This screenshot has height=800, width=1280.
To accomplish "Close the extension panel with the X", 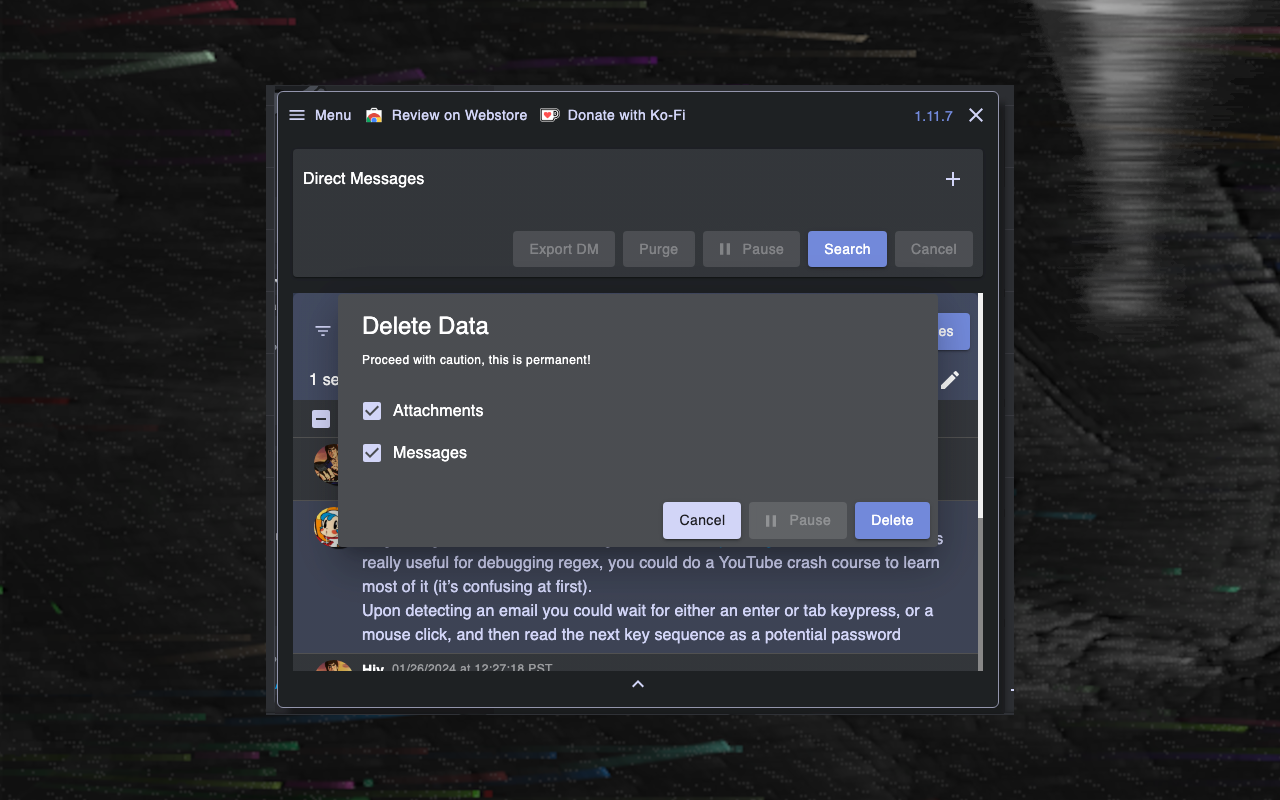I will tap(976, 115).
